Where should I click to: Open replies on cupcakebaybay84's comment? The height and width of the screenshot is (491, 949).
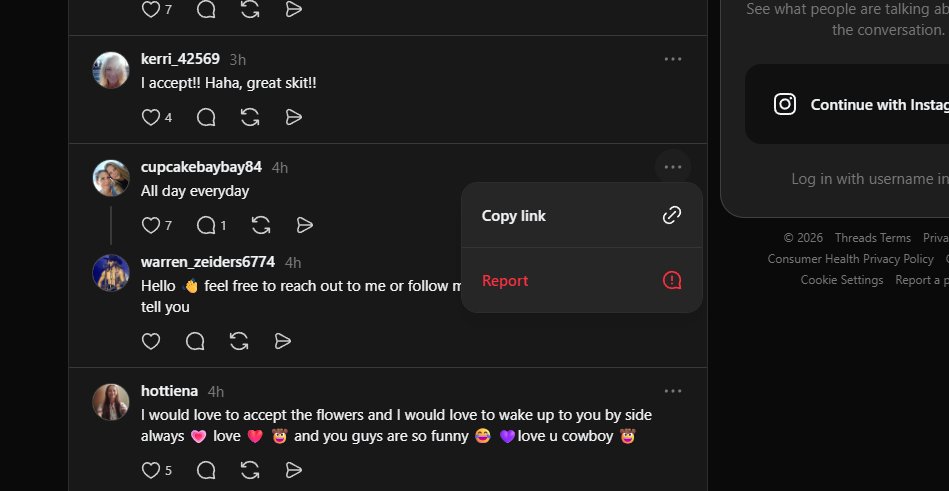pyautogui.click(x=206, y=225)
